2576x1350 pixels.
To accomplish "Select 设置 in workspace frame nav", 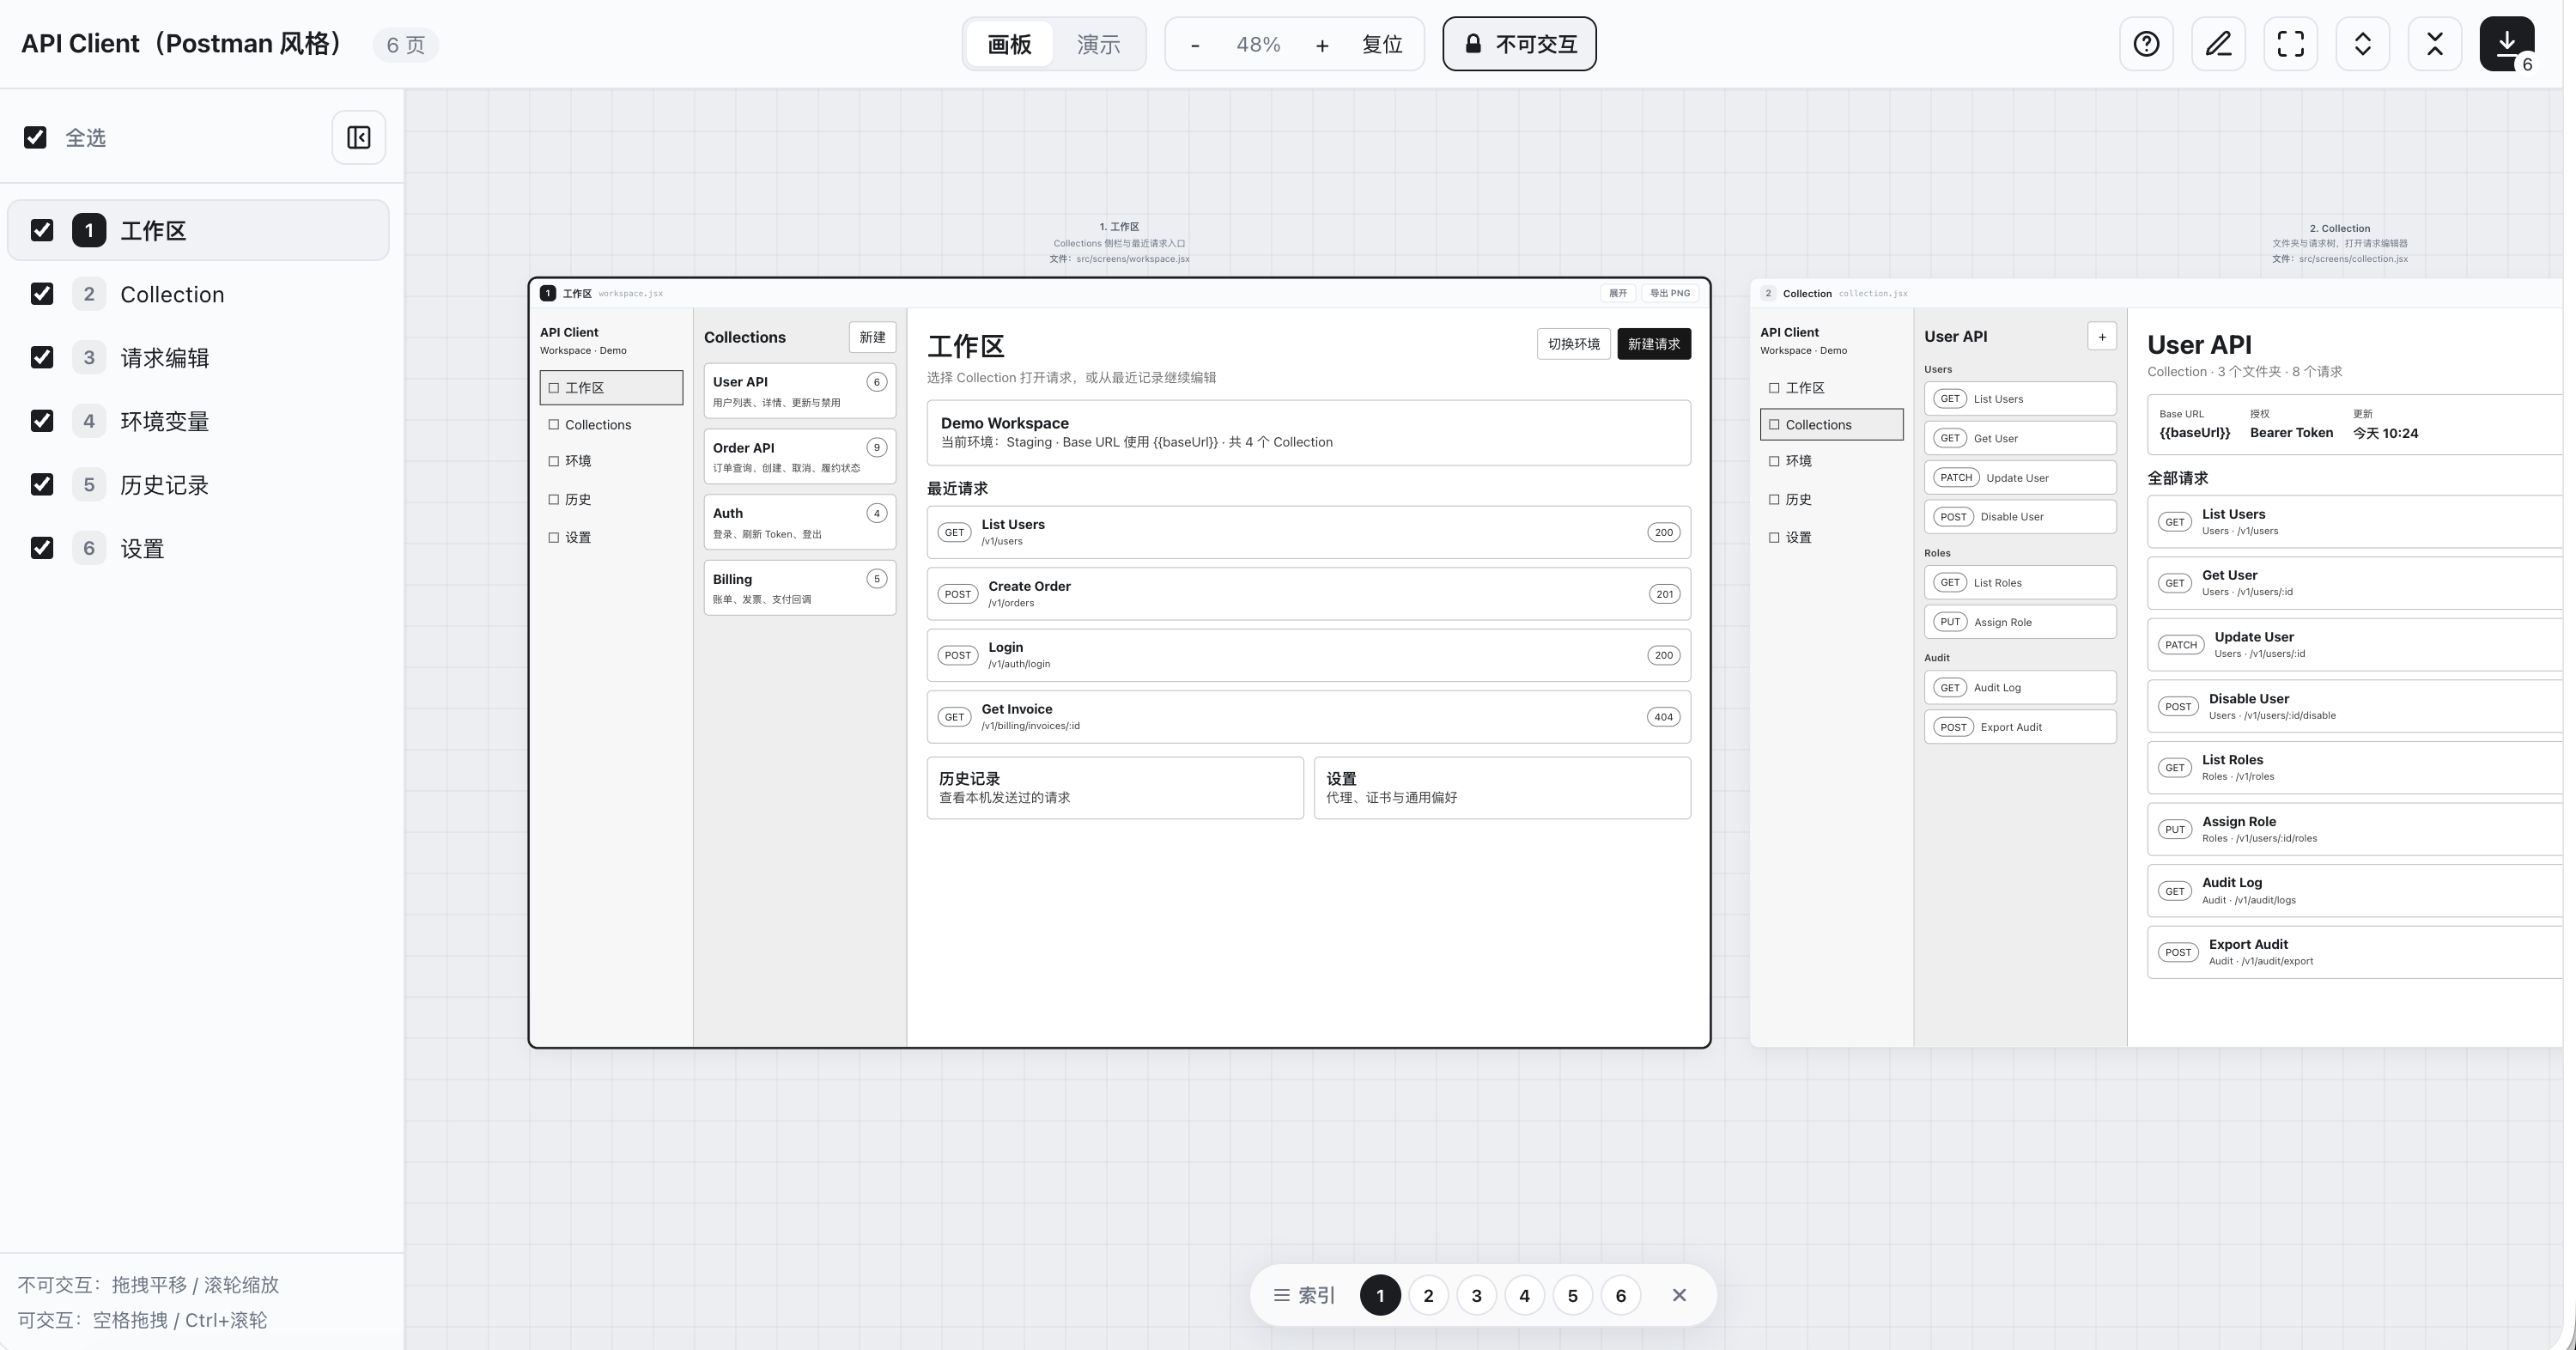I will tap(611, 537).
